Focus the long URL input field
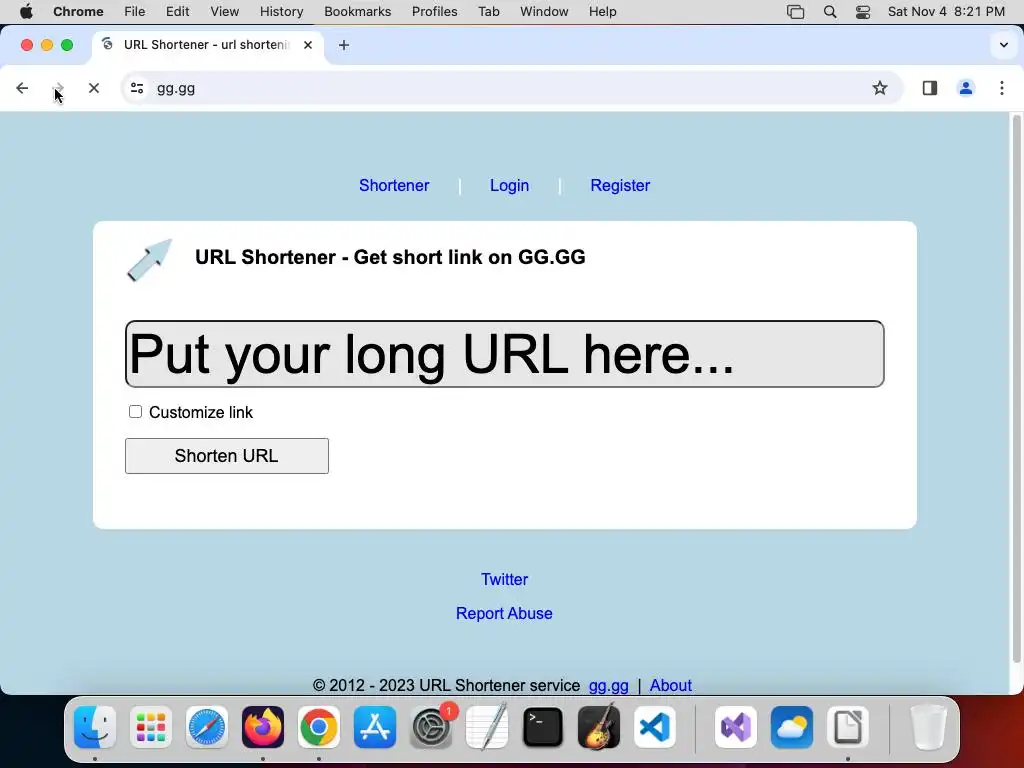The width and height of the screenshot is (1024, 768). [x=505, y=354]
